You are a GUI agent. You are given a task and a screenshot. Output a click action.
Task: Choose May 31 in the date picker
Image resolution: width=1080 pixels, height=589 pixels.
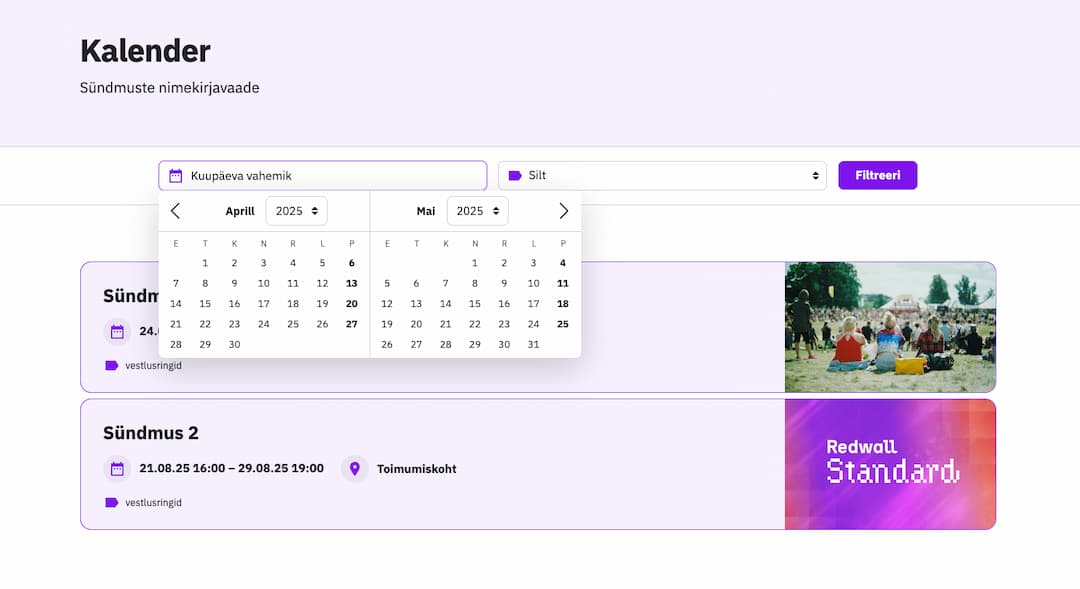(533, 344)
